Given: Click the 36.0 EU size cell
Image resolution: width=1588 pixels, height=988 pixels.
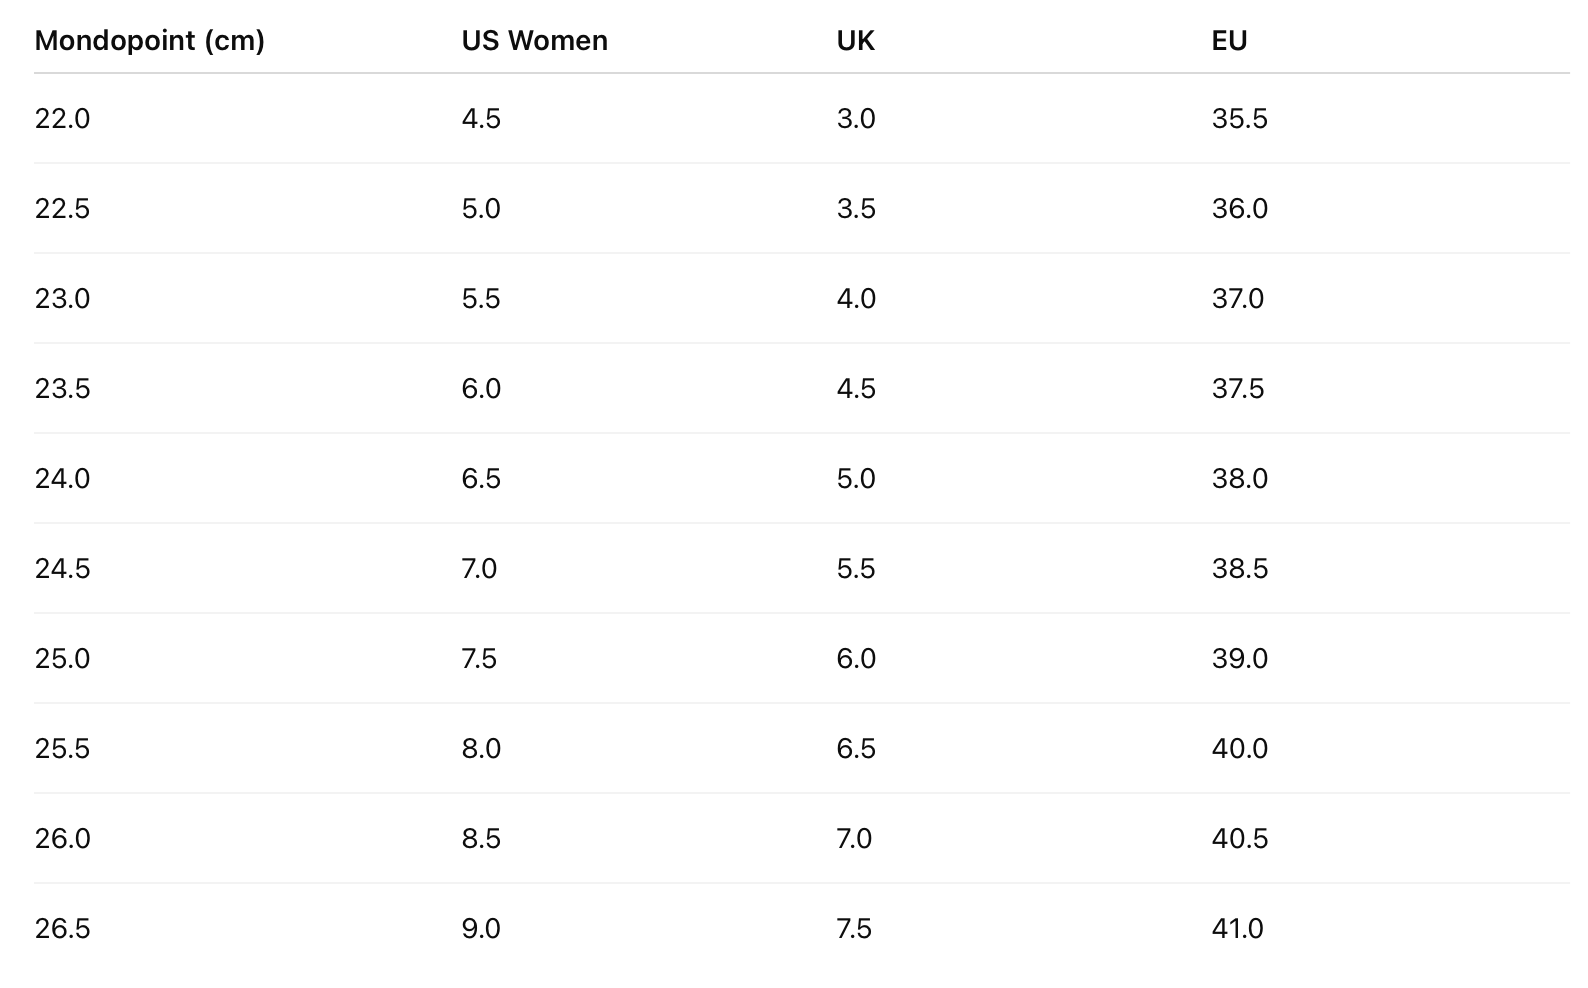Looking at the screenshot, I should (1239, 209).
